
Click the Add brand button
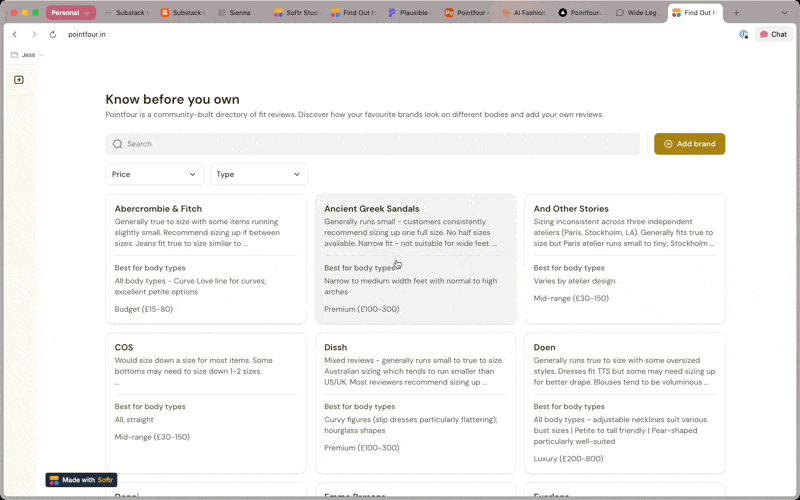[x=689, y=144]
